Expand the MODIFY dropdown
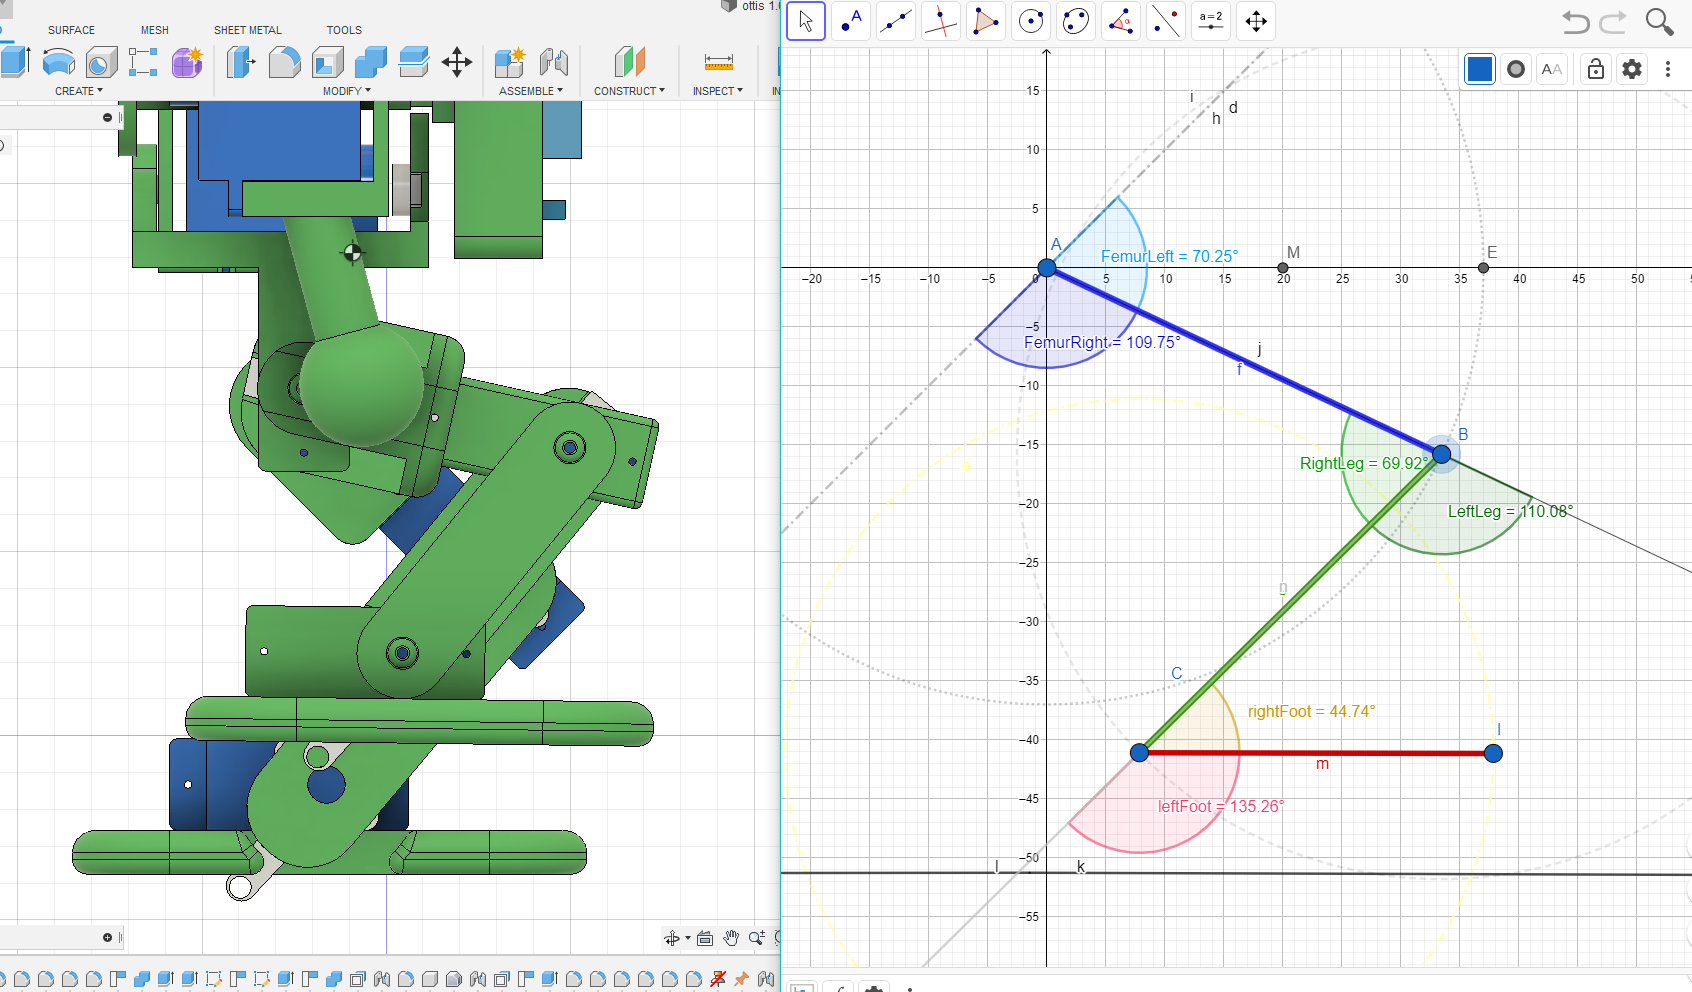This screenshot has height=992, width=1692. [346, 91]
